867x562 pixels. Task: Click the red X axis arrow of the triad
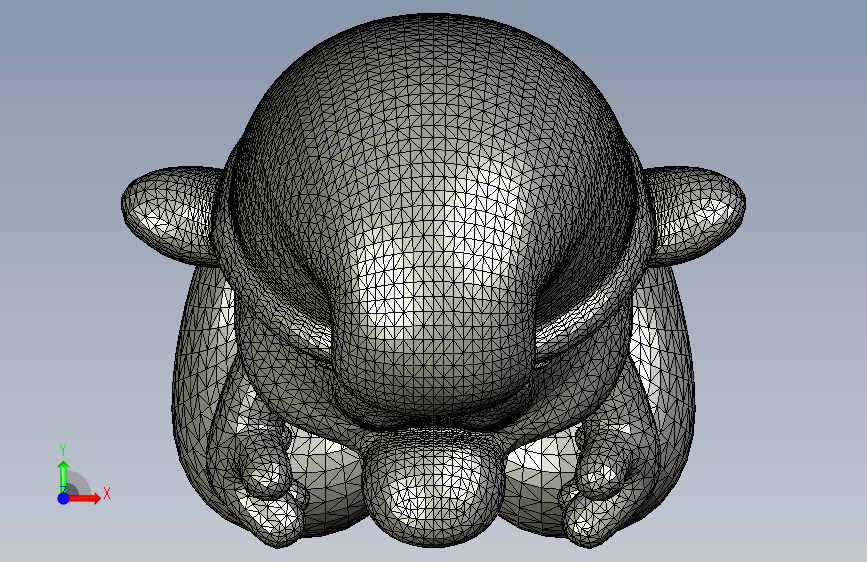(84, 498)
